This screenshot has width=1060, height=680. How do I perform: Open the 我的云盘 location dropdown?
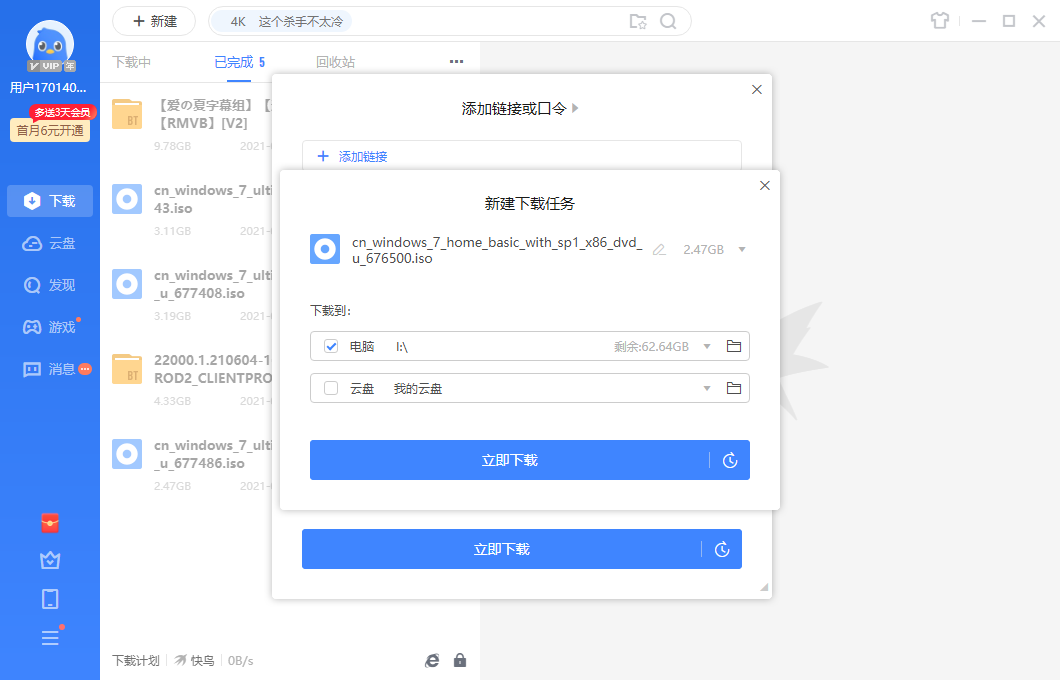point(709,388)
